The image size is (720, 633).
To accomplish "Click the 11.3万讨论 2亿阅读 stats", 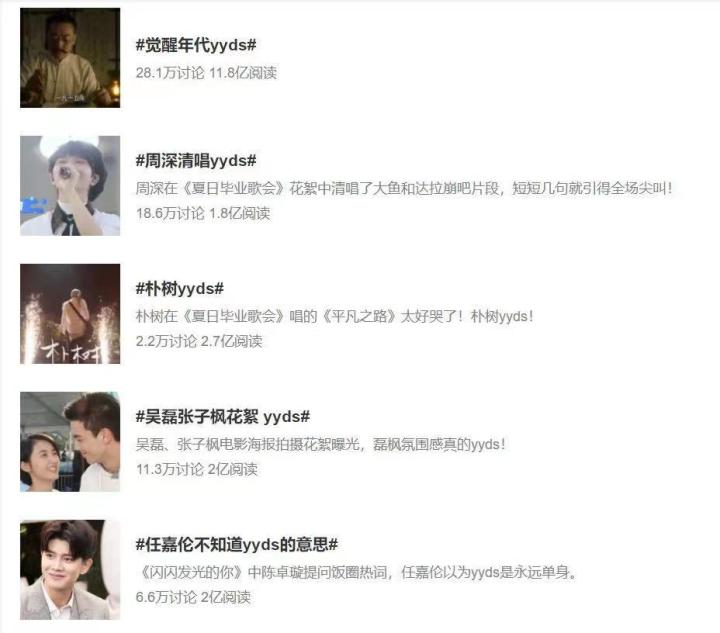I will [197, 469].
